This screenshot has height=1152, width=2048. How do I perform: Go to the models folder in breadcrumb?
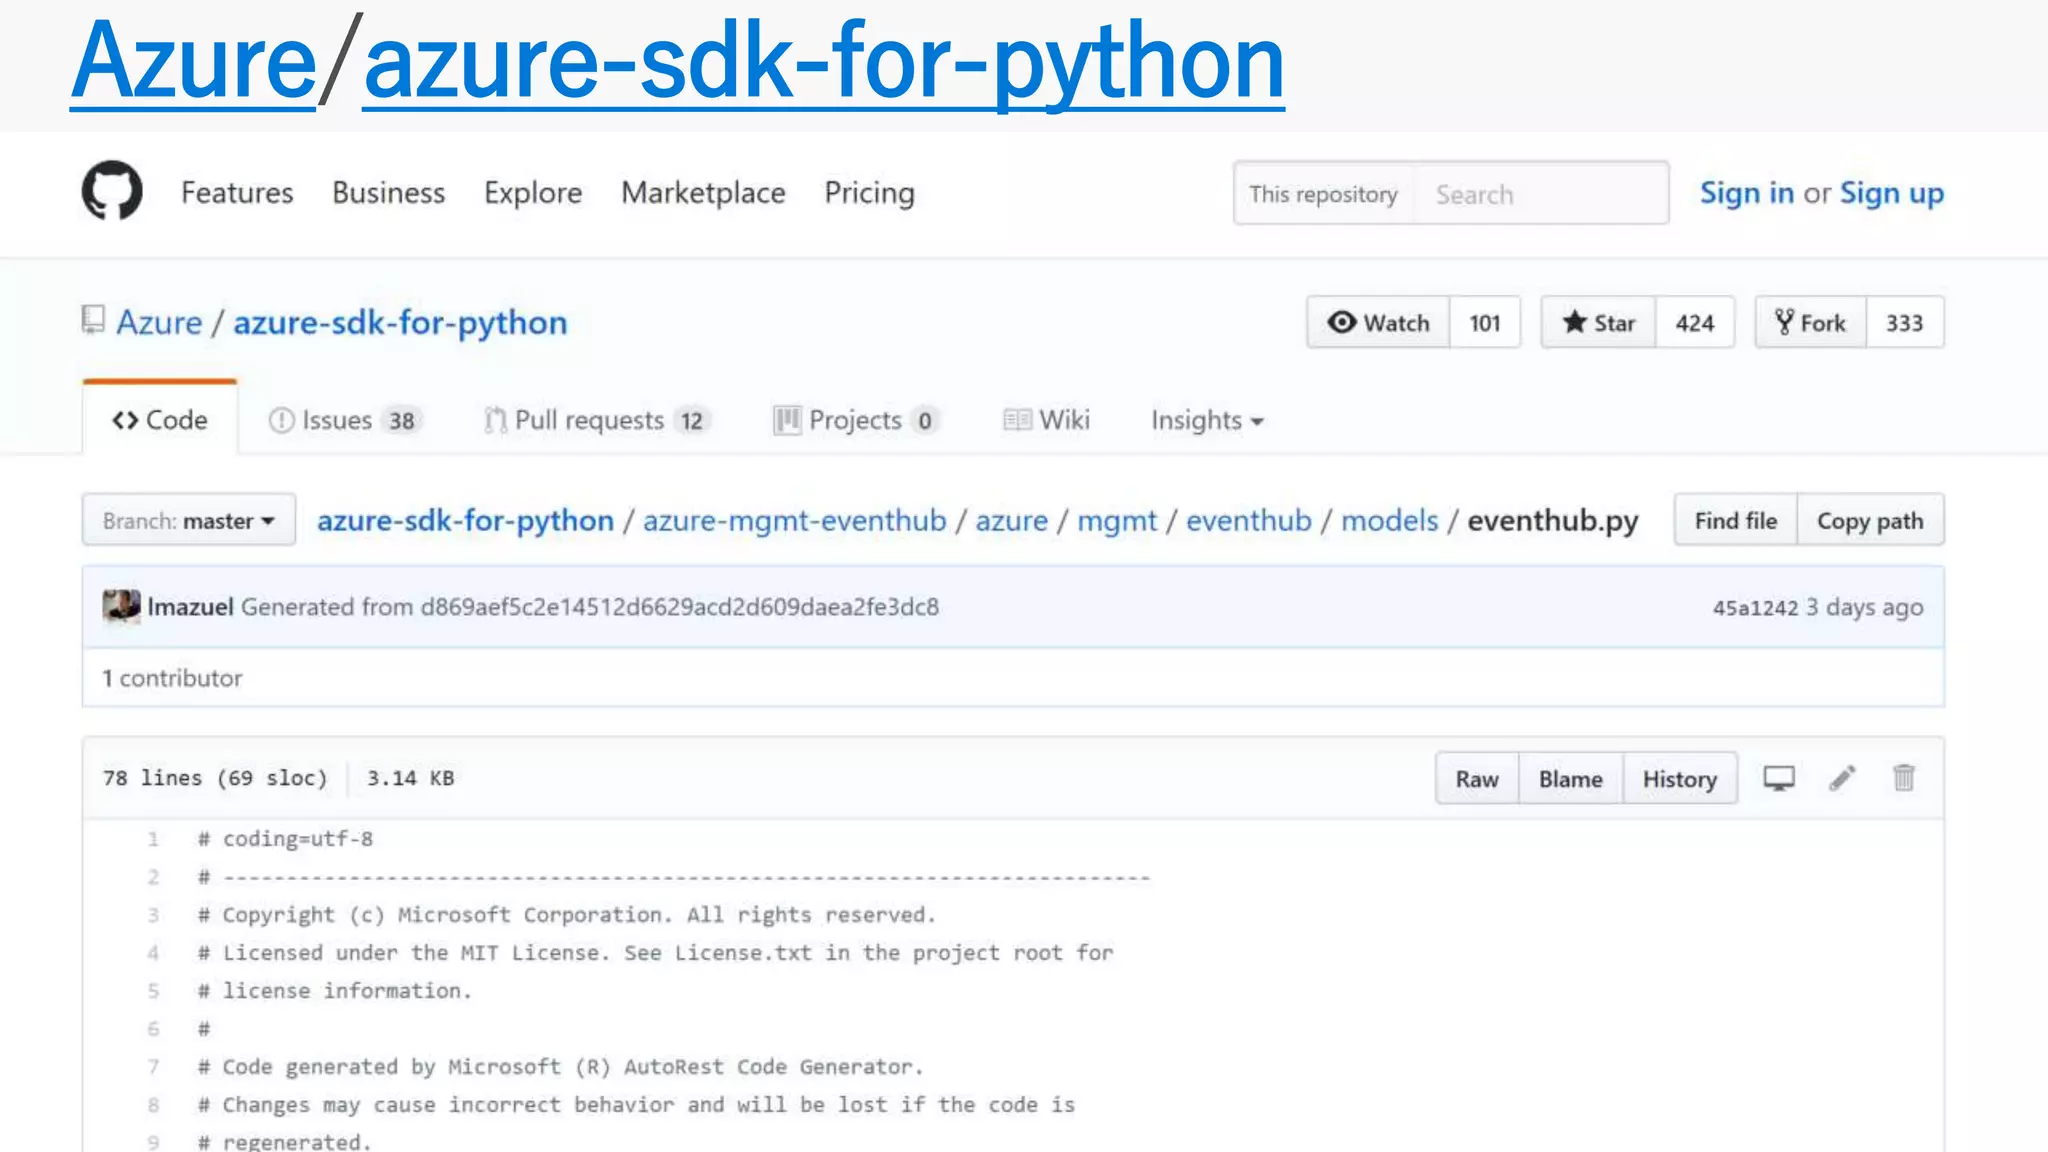pyautogui.click(x=1389, y=520)
